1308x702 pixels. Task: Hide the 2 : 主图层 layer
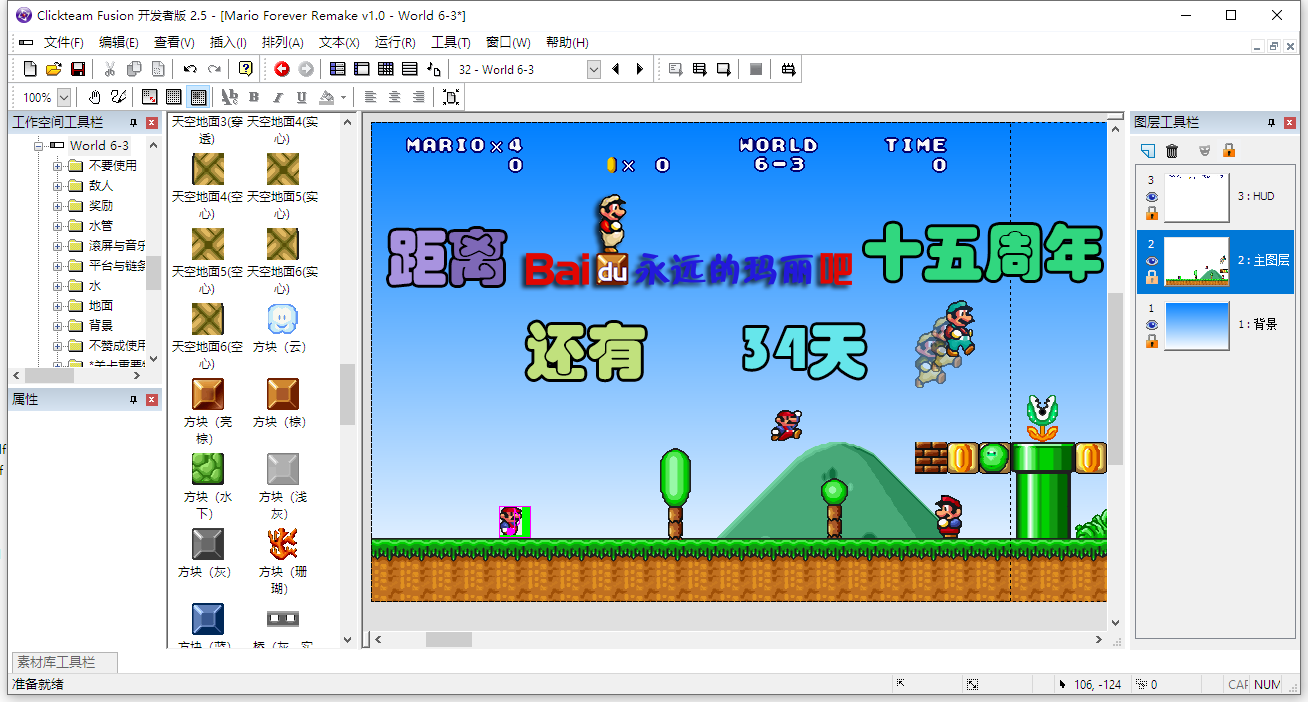[x=1152, y=261]
